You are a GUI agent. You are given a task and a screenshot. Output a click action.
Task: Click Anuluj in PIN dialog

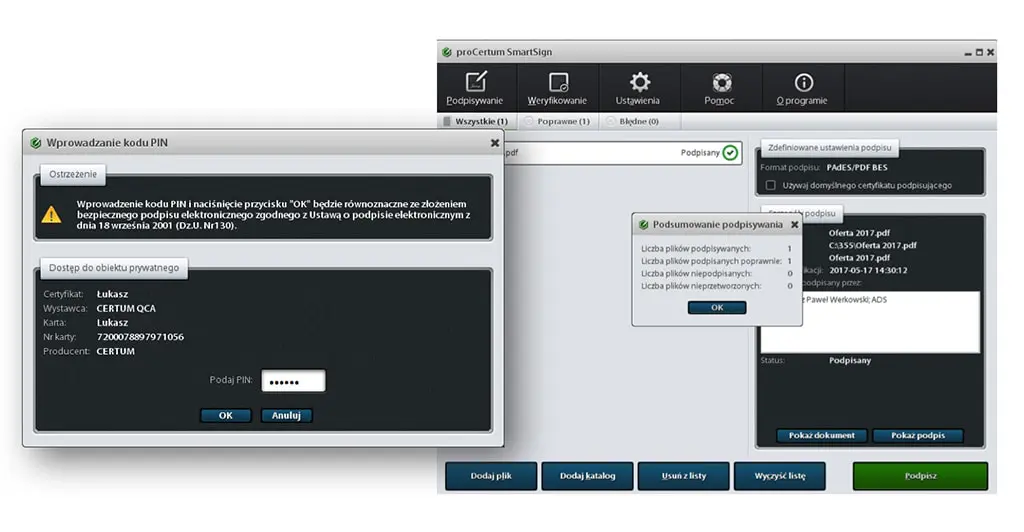point(286,416)
